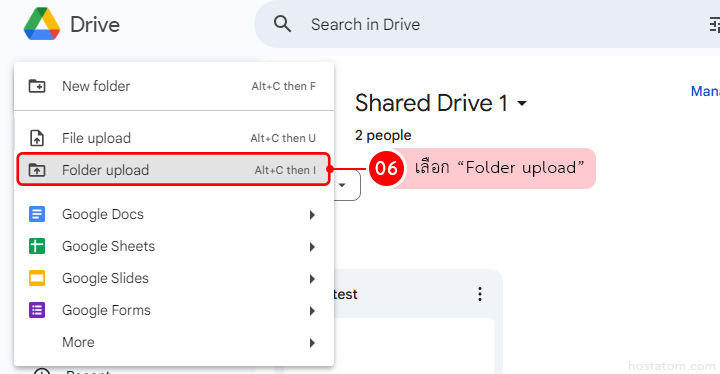Click the green Google Sheets icon
The width and height of the screenshot is (720, 374).
coord(37,246)
